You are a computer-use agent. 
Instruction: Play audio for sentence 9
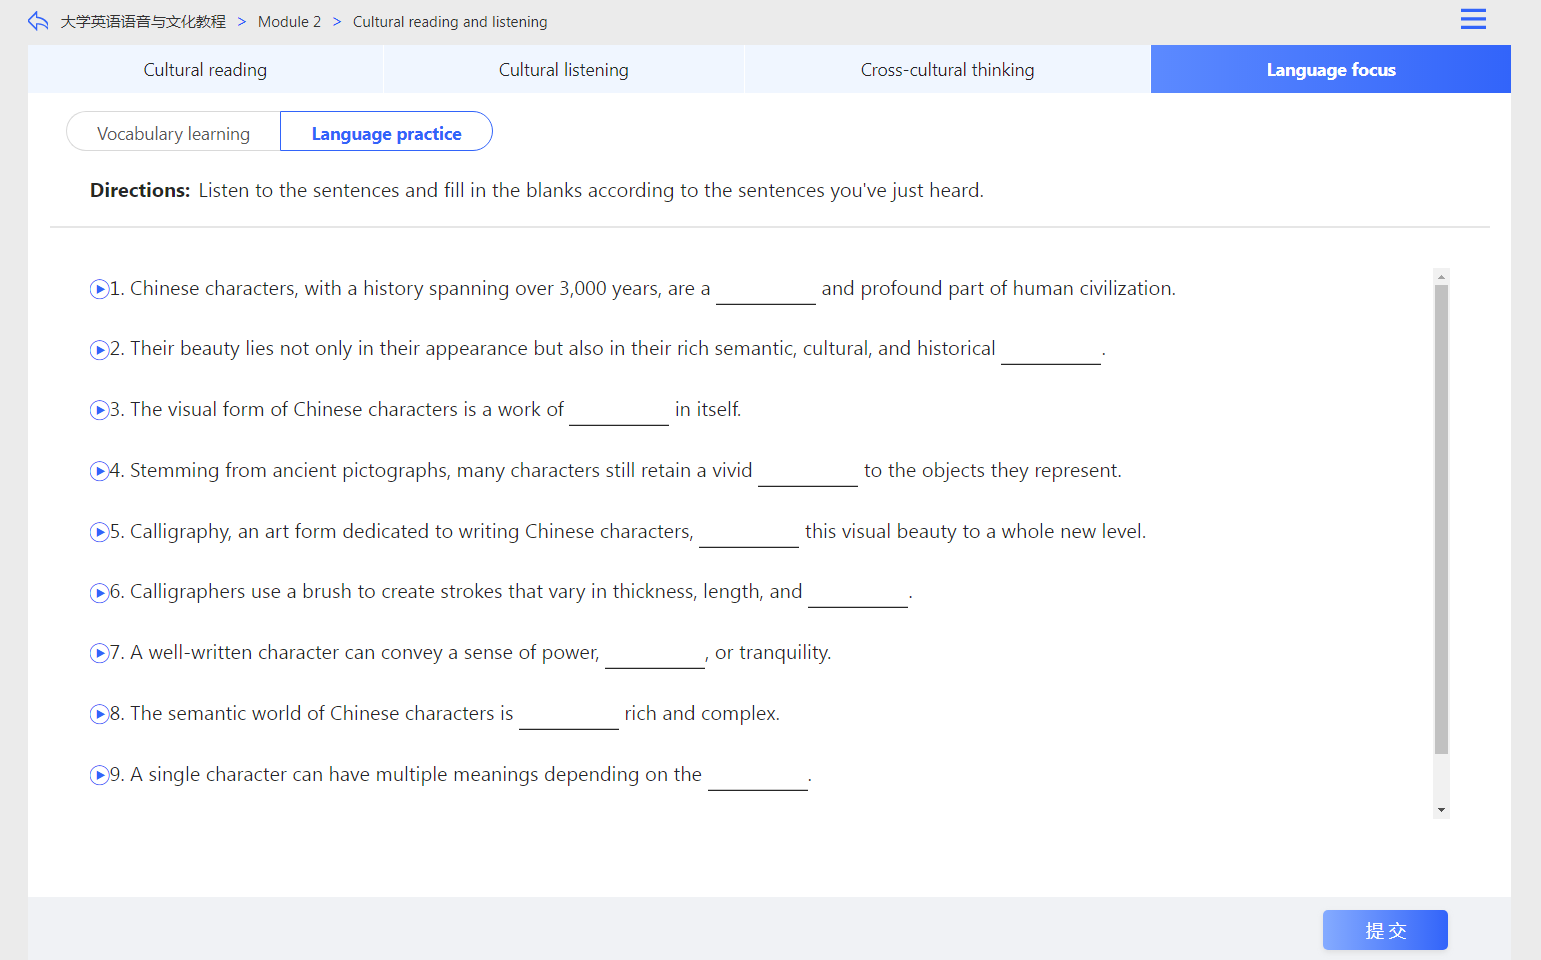tap(99, 775)
